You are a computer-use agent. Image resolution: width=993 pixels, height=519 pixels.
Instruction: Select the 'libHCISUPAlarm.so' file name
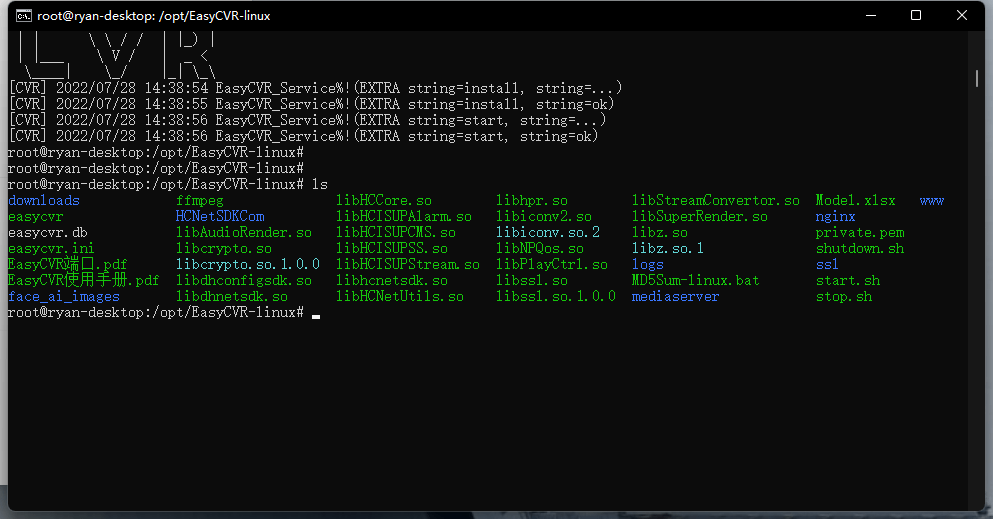(x=404, y=216)
